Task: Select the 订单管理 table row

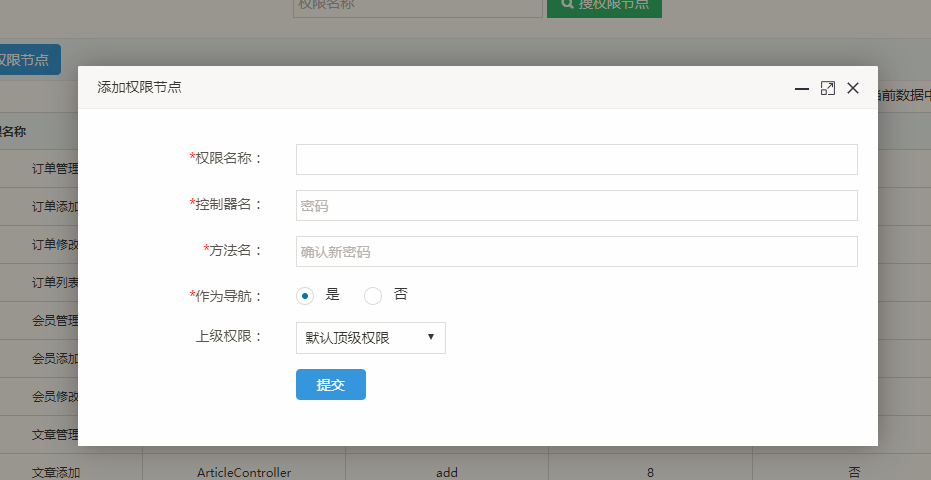Action: 54,169
